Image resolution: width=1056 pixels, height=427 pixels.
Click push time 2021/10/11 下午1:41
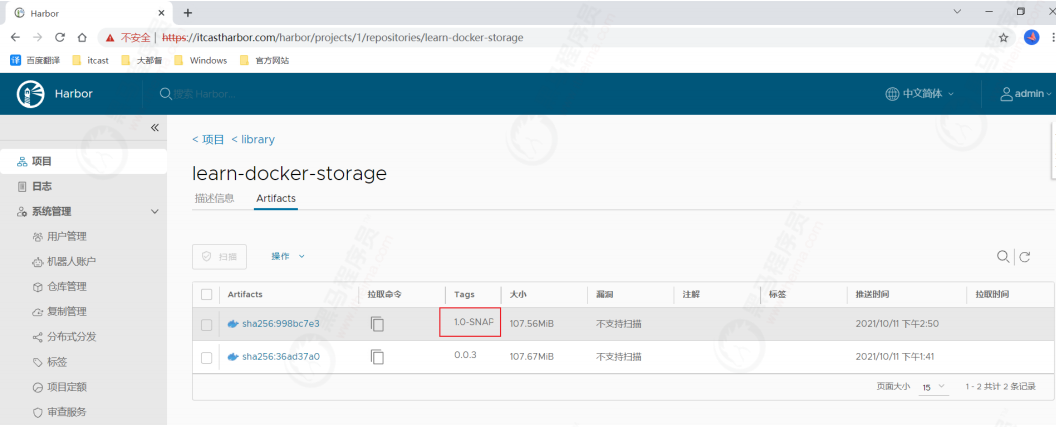(x=896, y=356)
